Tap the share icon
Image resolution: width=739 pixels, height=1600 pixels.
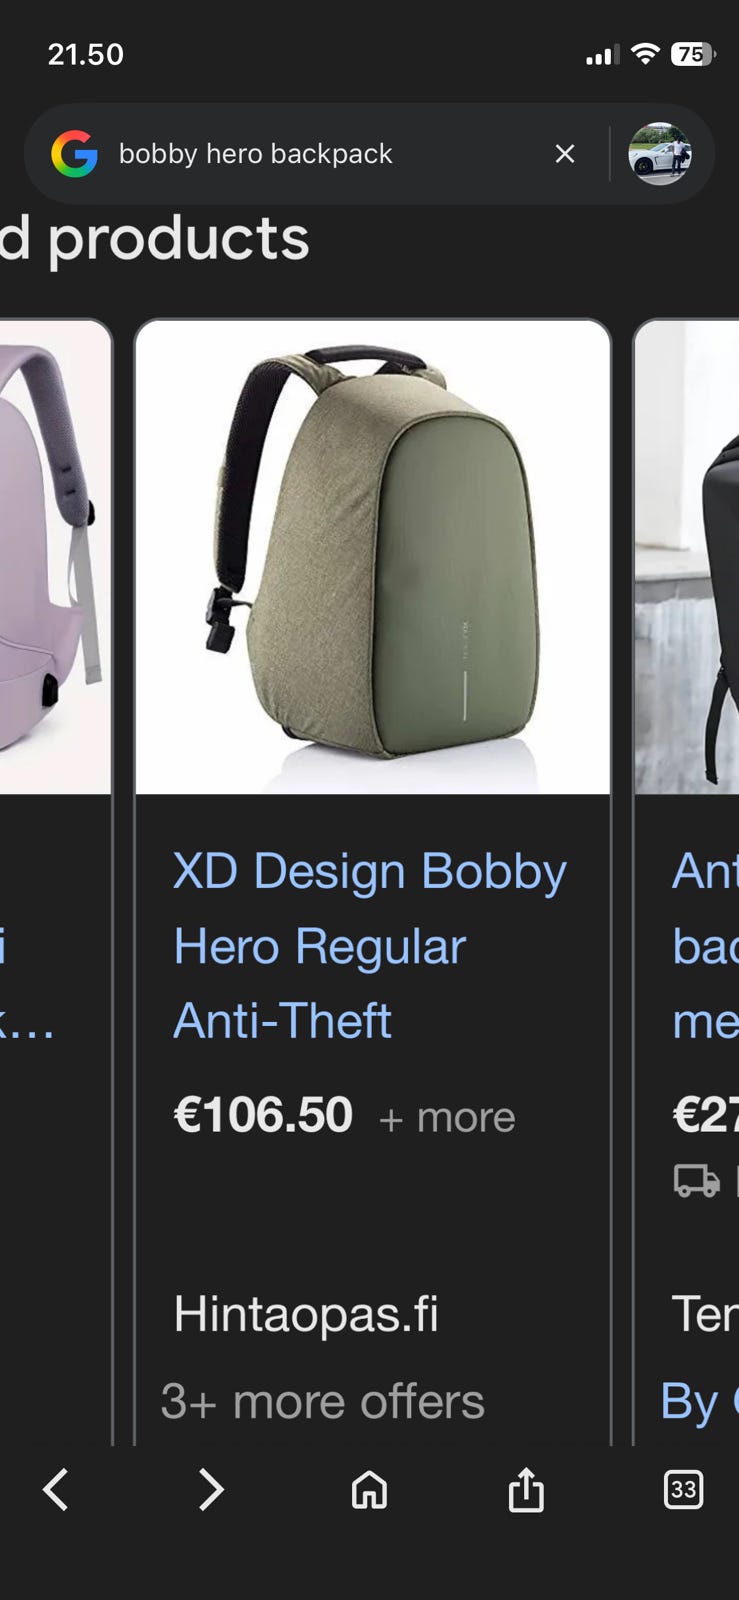[x=526, y=1490]
